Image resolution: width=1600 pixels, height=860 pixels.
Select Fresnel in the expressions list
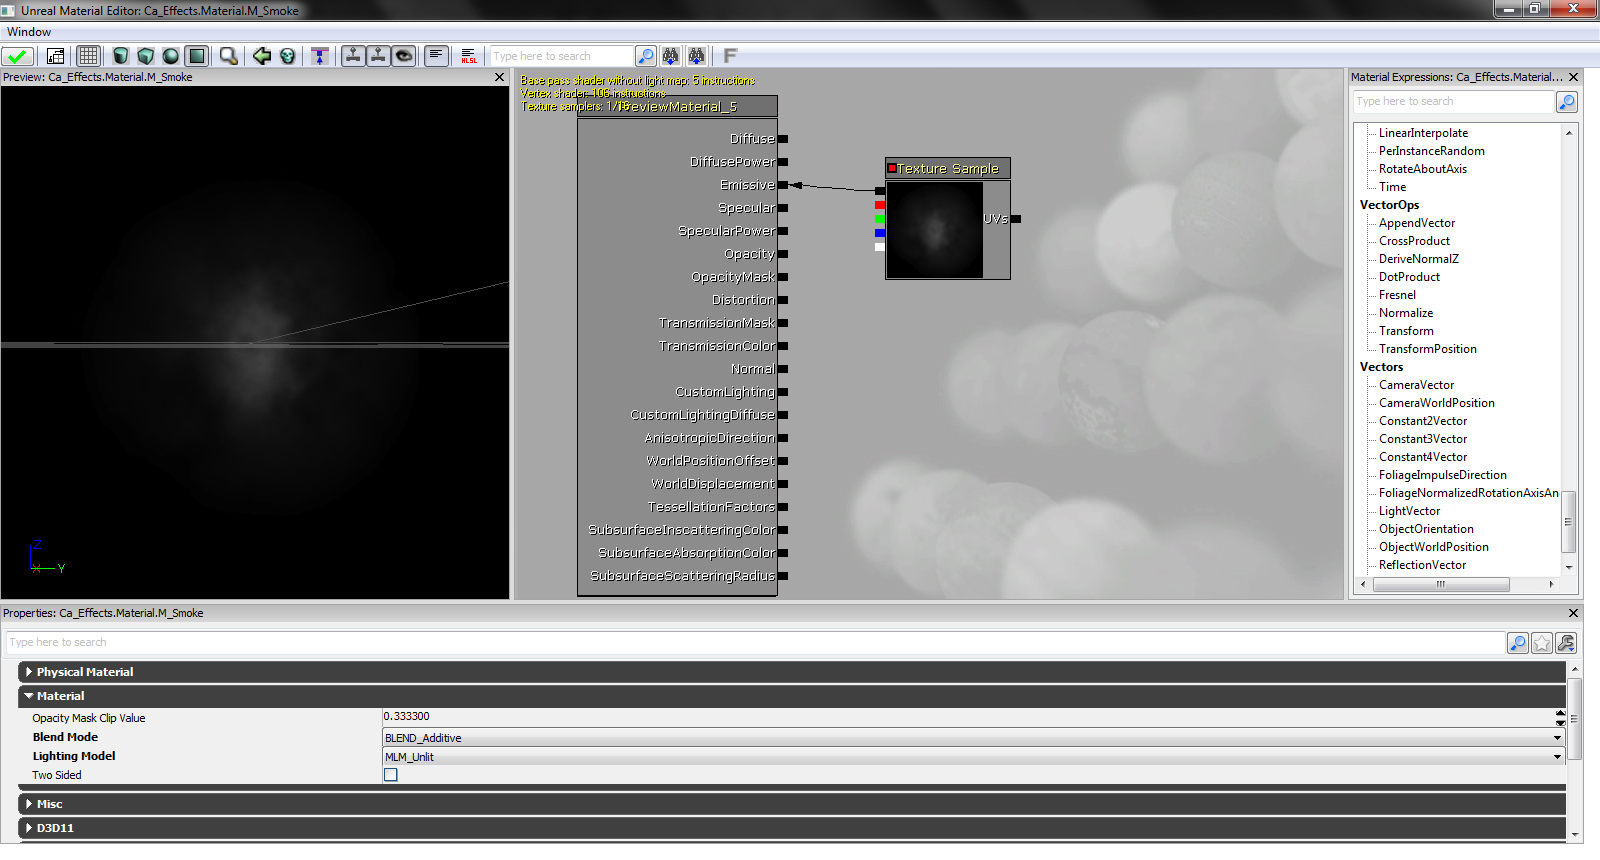(1397, 295)
